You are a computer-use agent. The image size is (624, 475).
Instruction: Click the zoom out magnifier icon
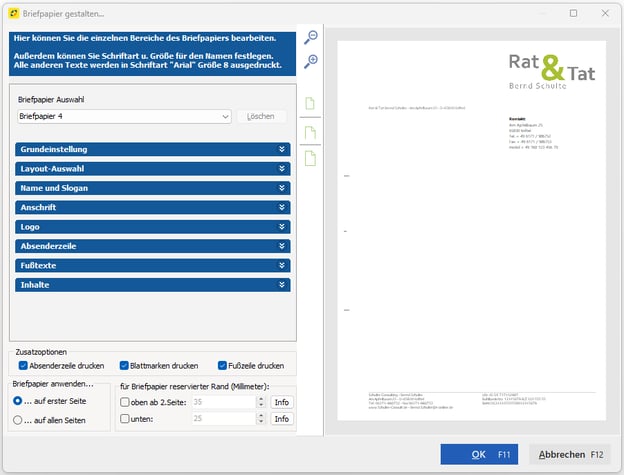click(311, 38)
